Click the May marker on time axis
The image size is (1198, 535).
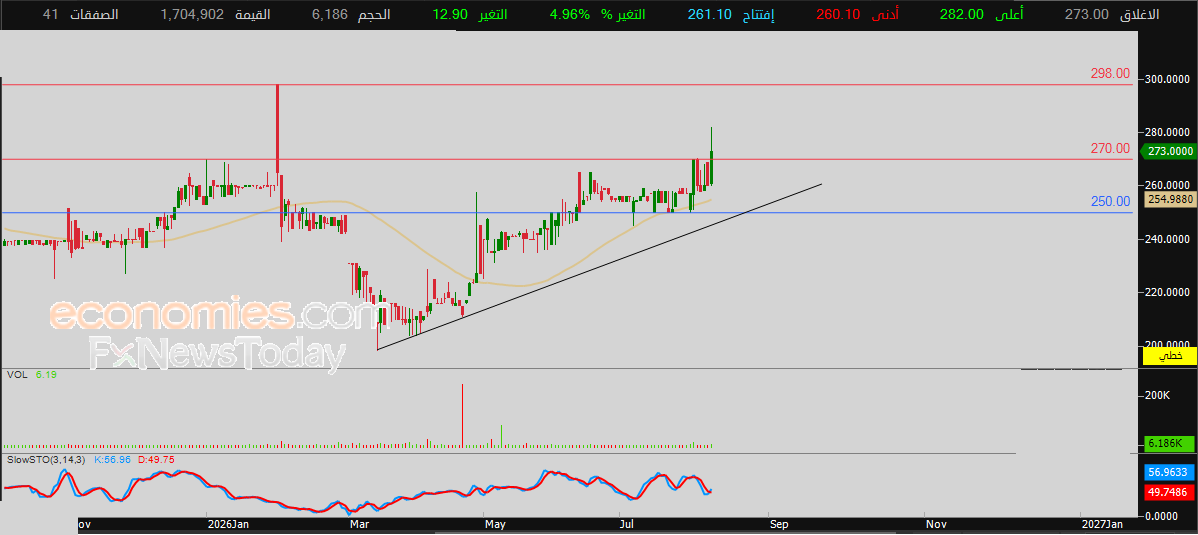(494, 524)
